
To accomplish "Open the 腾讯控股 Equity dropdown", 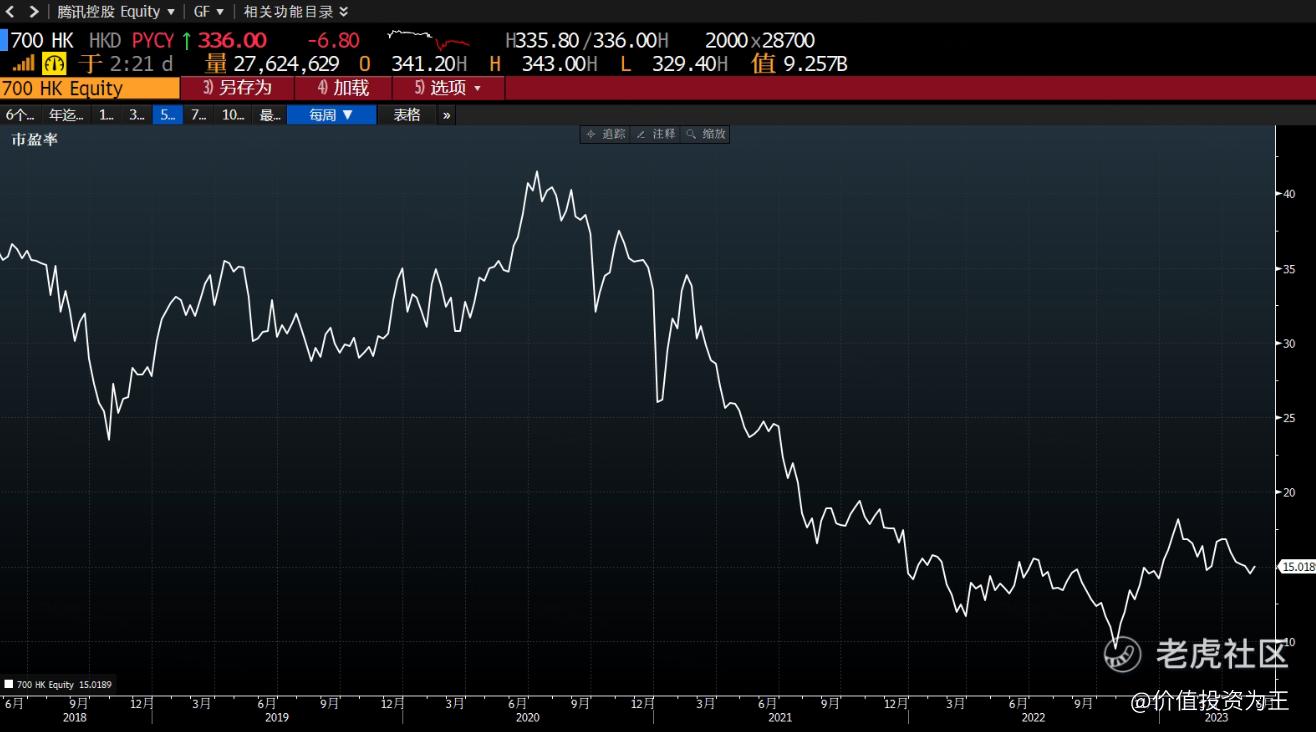I will (x=116, y=12).
